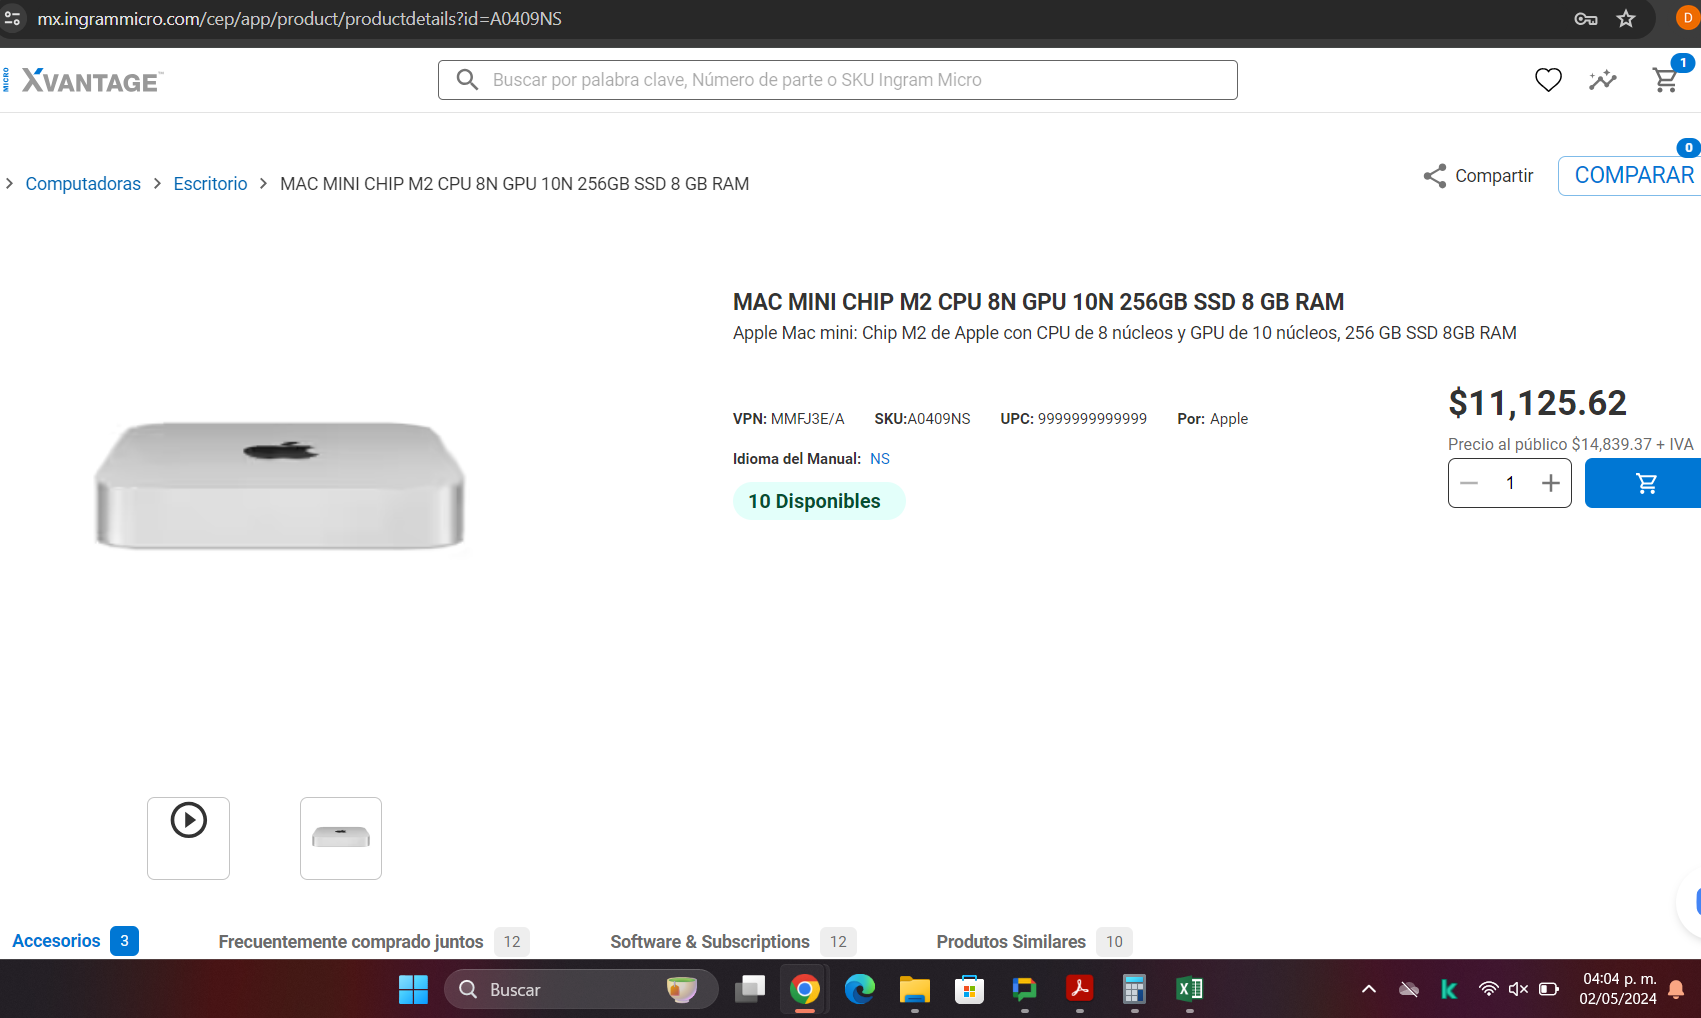Focus the product search input field
This screenshot has width=1701, height=1018.
click(838, 80)
